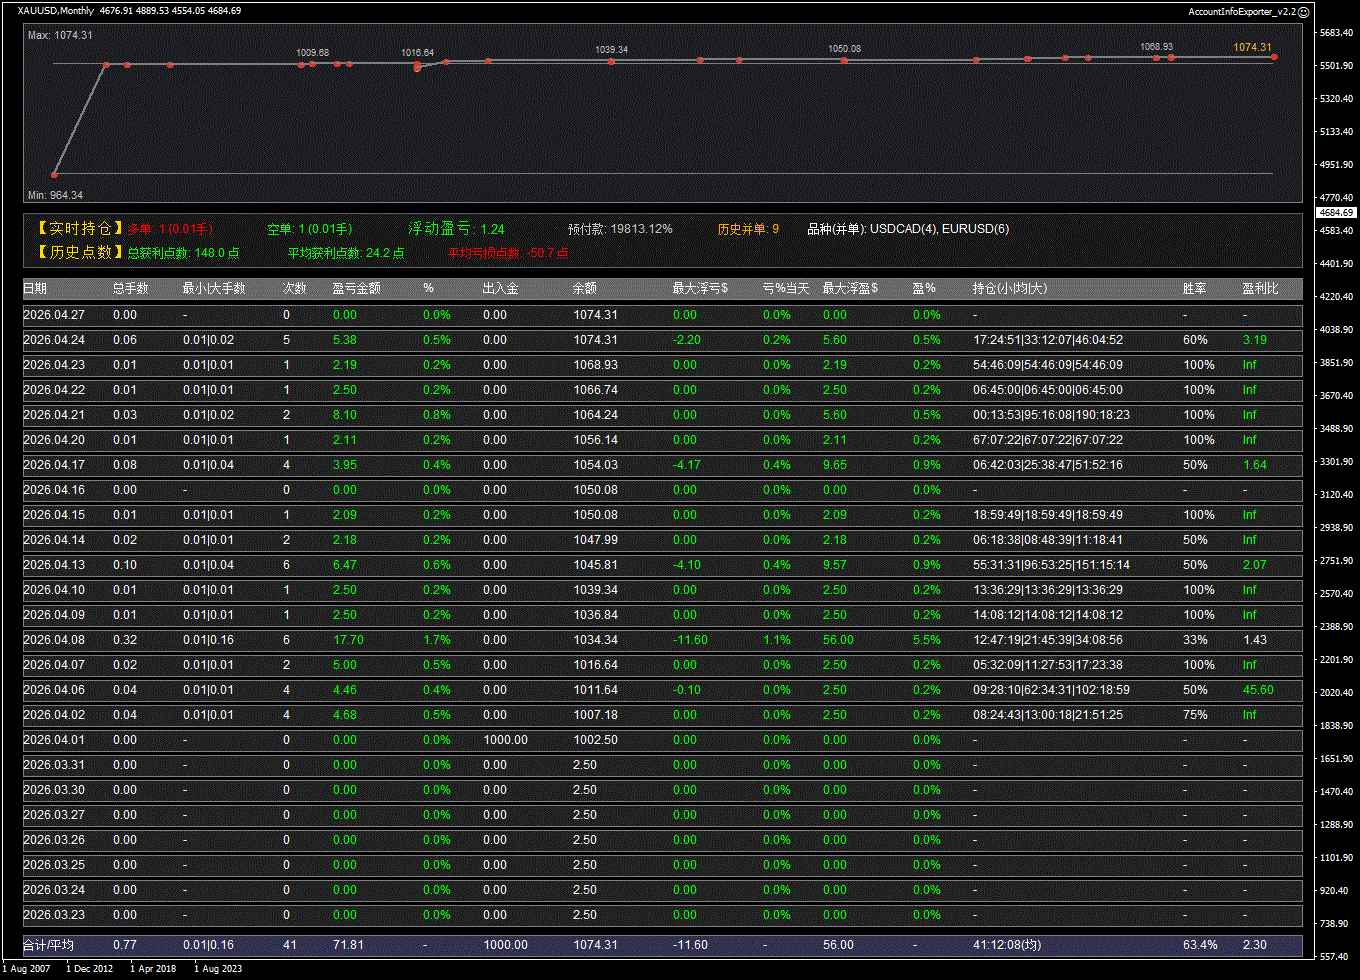
Task: Click the lowest red dot near Min 964.34
Action: 54,174
